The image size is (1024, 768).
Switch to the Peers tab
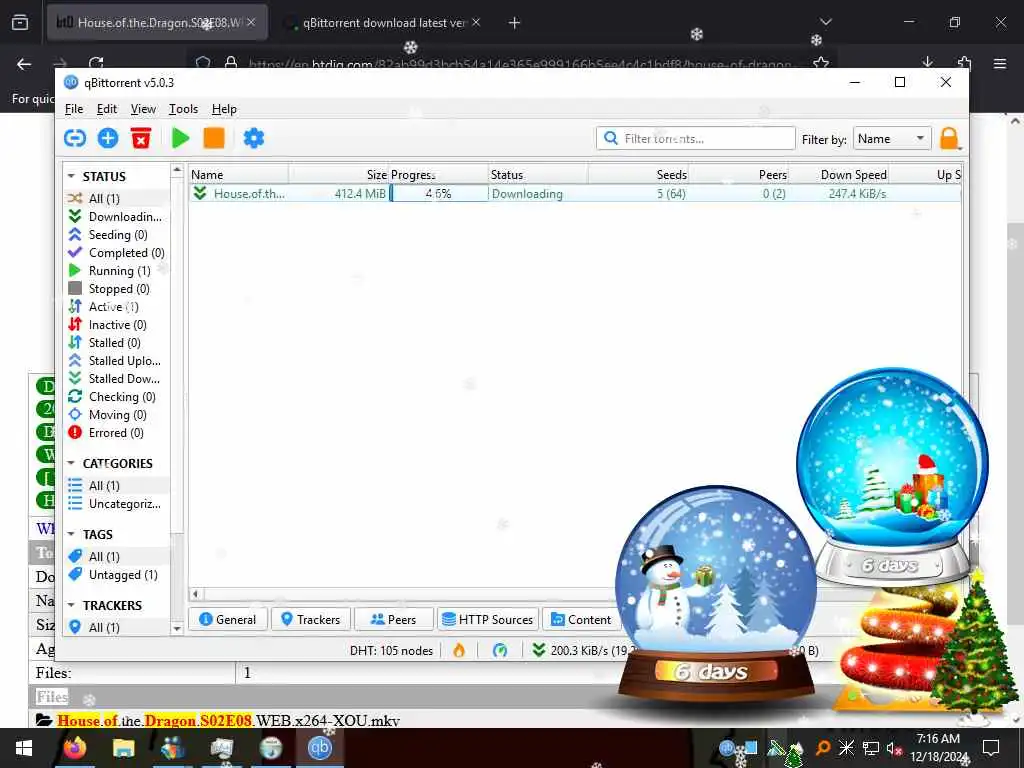pos(394,619)
